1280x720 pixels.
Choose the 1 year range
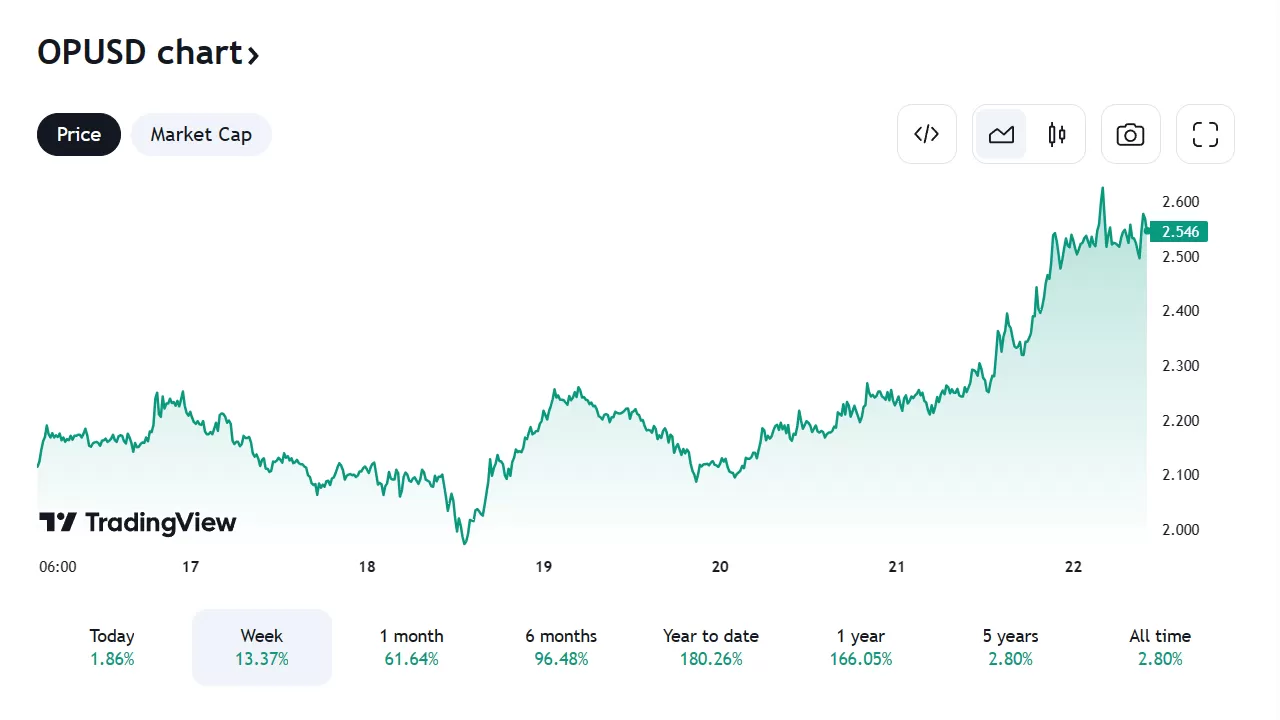coord(861,647)
